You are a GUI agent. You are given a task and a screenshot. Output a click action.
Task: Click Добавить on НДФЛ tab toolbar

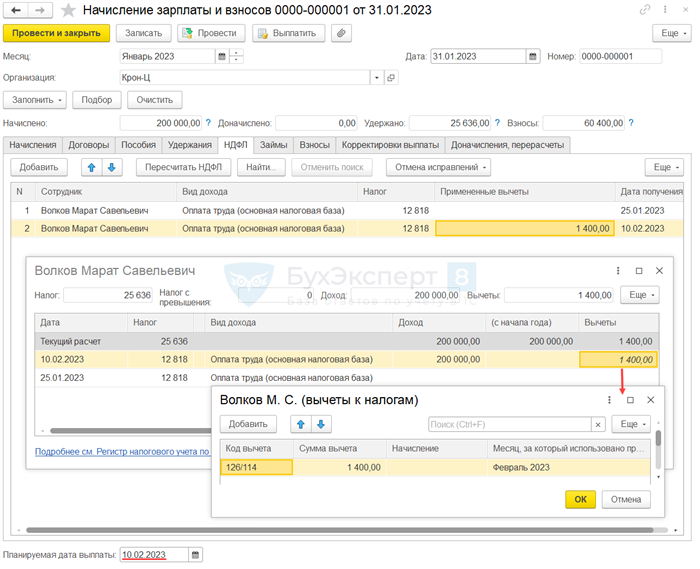[39, 167]
